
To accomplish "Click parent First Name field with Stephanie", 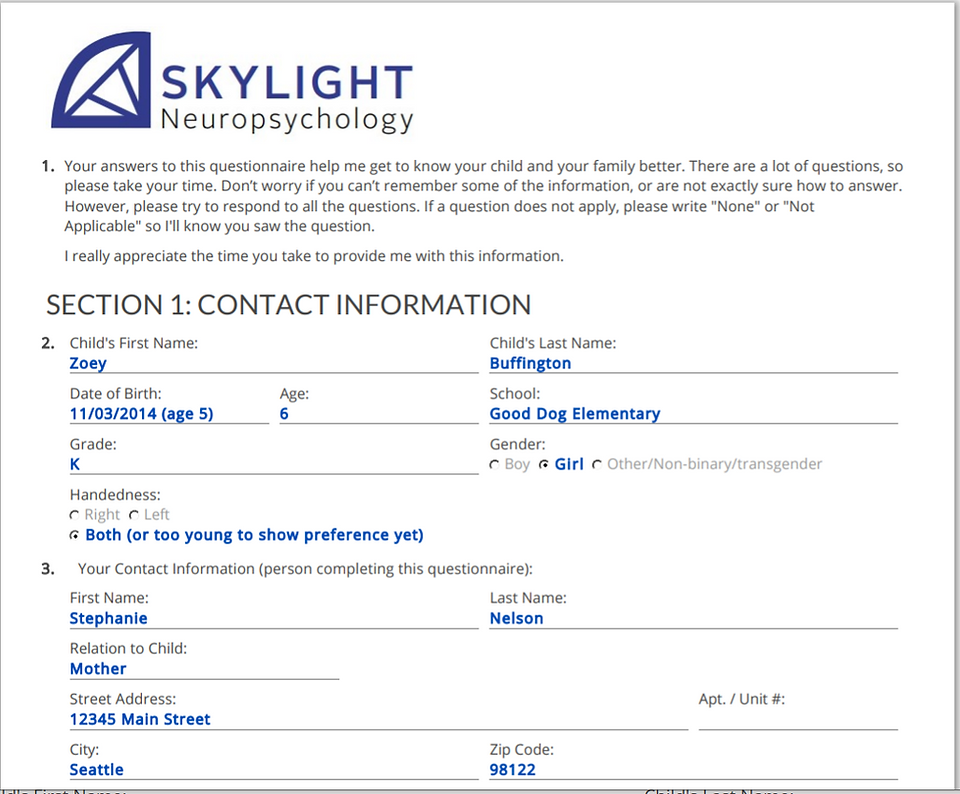I will pos(274,619).
